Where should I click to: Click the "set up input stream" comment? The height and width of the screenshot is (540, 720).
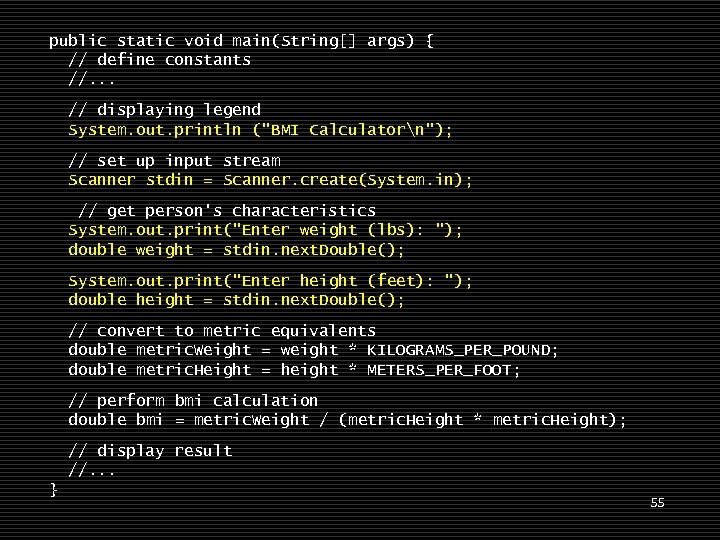pyautogui.click(x=174, y=161)
